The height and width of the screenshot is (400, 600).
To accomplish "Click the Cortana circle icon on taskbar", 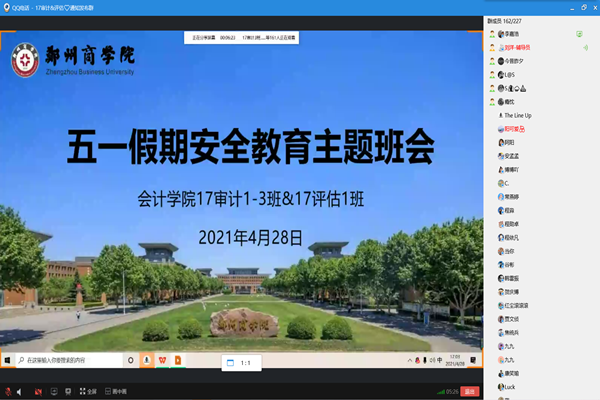I will pyautogui.click(x=131, y=360).
